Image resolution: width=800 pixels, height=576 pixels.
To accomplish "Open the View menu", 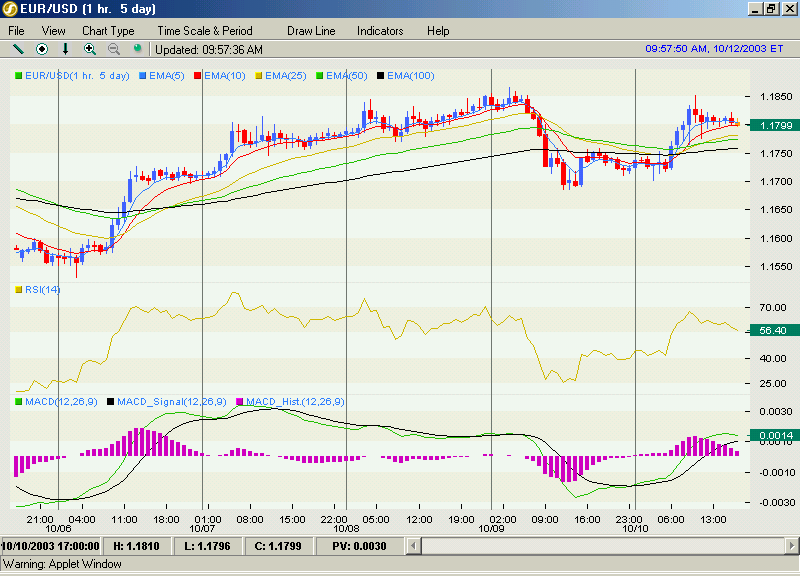I will [x=54, y=31].
